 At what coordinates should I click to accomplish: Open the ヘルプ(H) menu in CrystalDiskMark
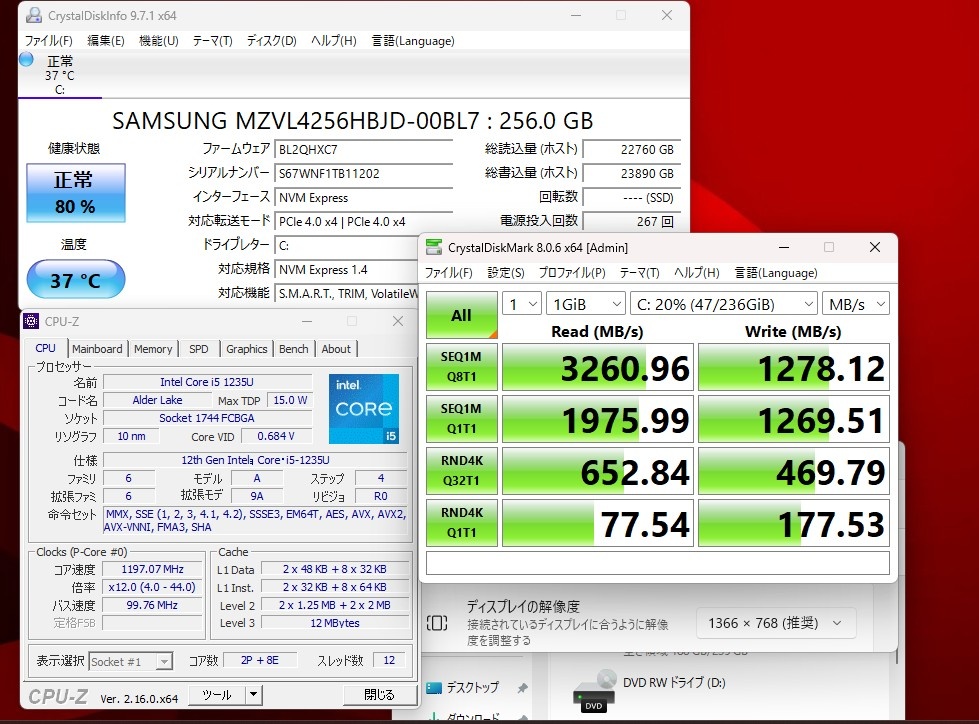click(x=697, y=273)
